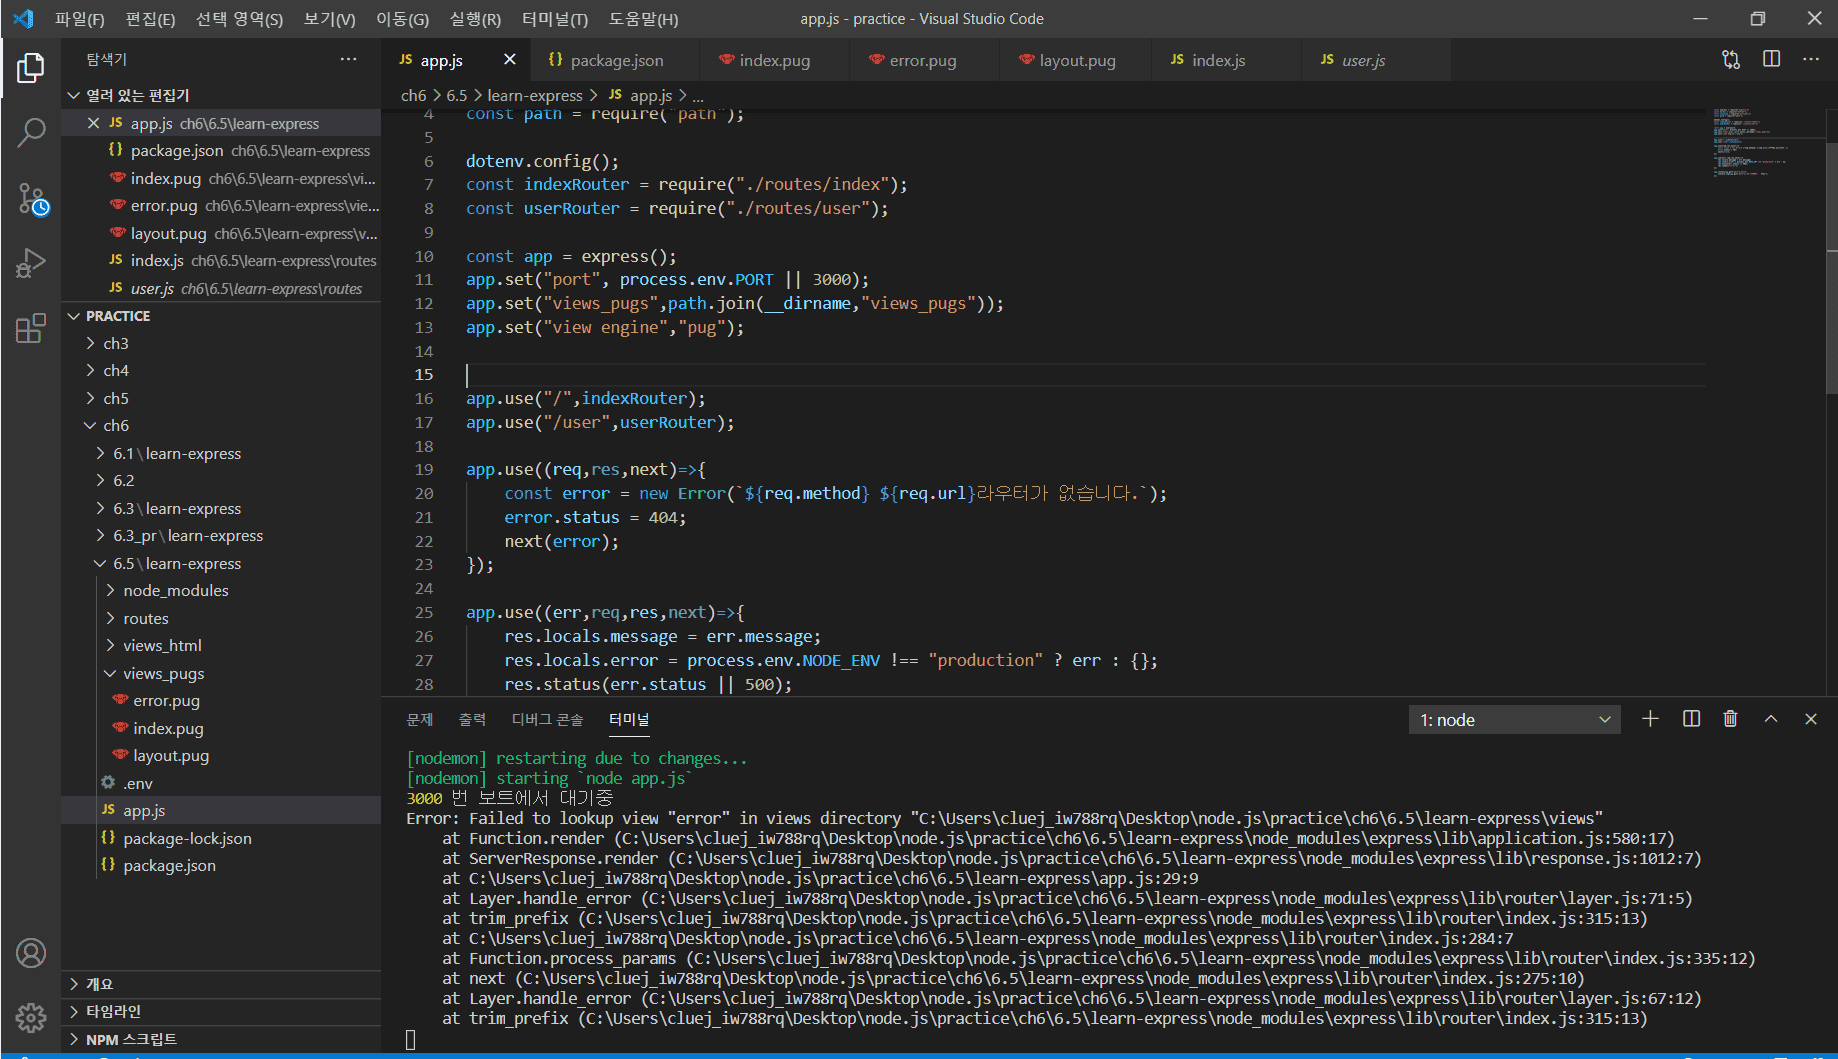
Task: Open the Manage settings gear
Action: [x=31, y=1017]
